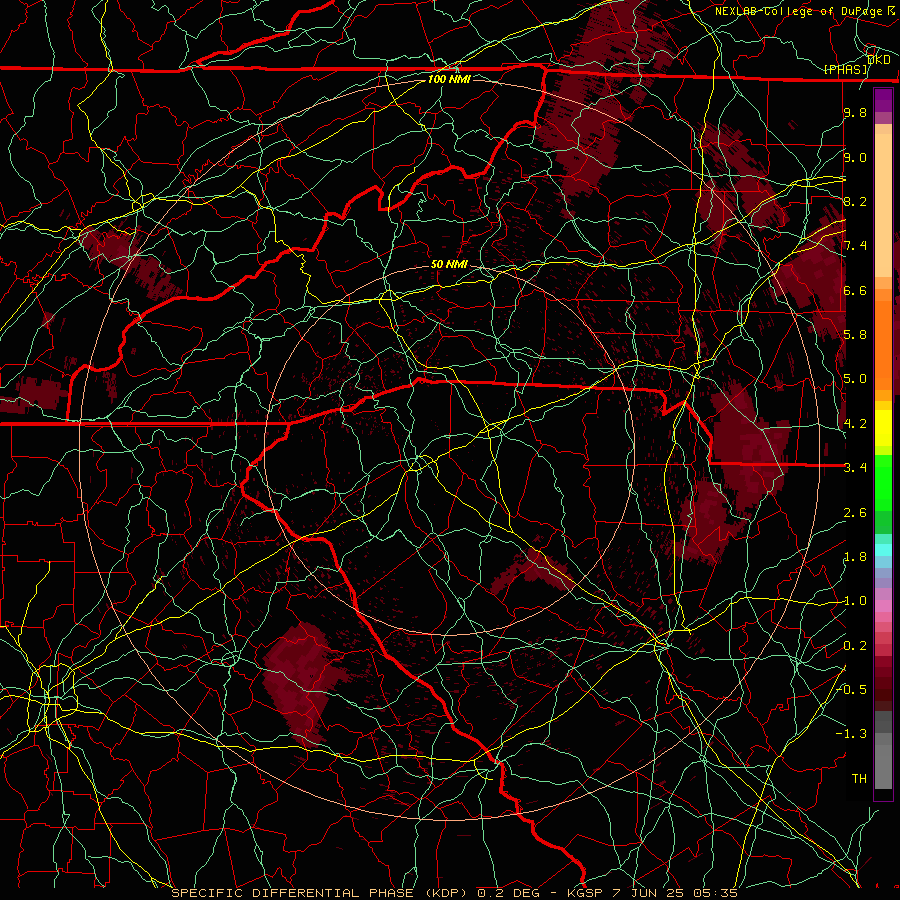This screenshot has width=900, height=900.
Task: Click the 6.6 value on color scale
Action: (x=855, y=290)
